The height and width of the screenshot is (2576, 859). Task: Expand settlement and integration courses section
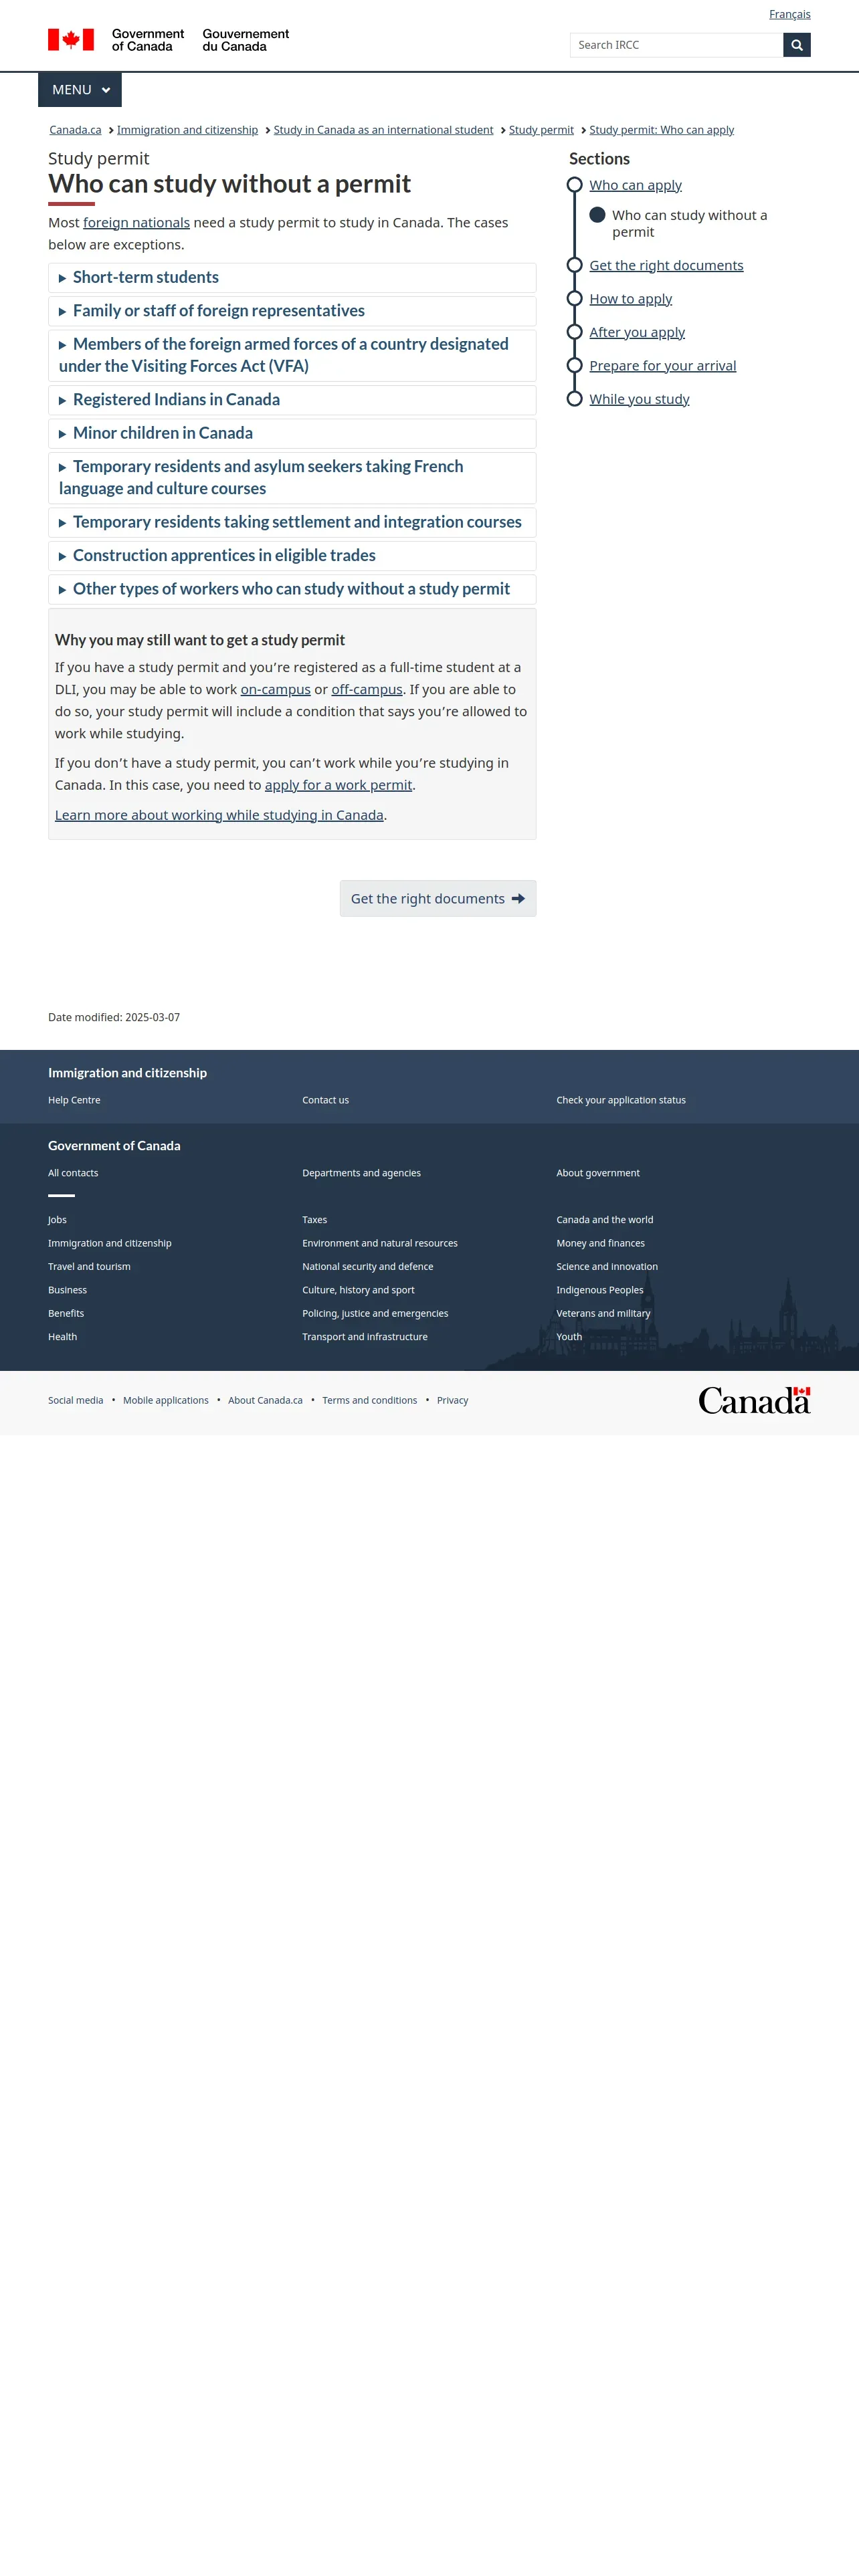pos(292,522)
